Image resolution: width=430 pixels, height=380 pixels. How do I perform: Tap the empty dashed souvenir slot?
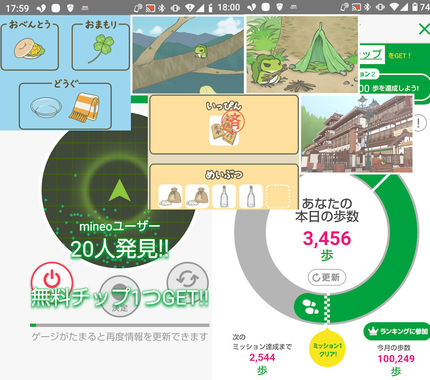277,196
